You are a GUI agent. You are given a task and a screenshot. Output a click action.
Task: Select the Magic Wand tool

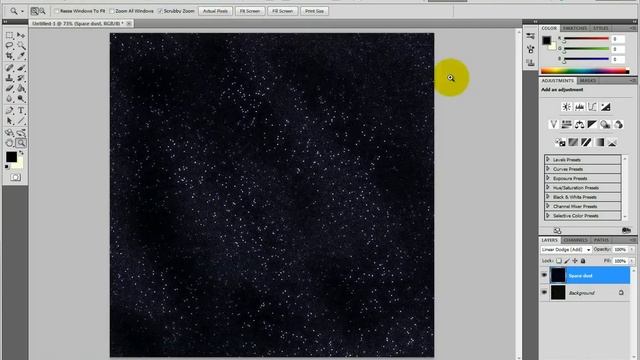coord(21,46)
